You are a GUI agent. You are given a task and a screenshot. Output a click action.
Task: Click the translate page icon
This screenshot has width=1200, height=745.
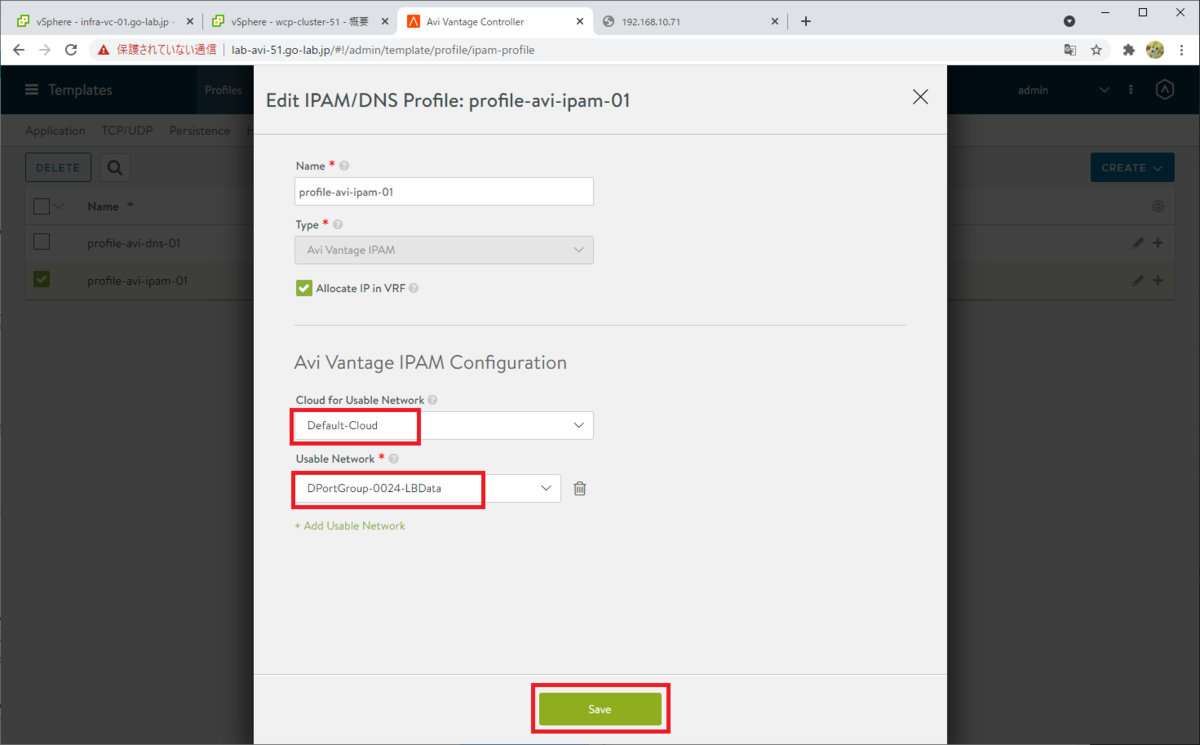(x=1069, y=50)
